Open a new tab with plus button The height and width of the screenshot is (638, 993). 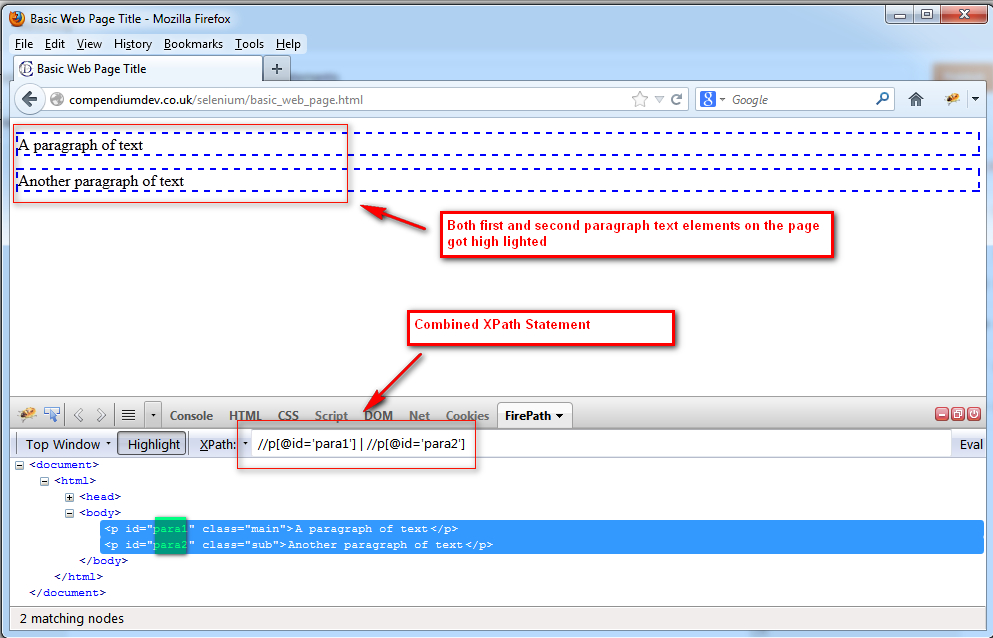[276, 71]
